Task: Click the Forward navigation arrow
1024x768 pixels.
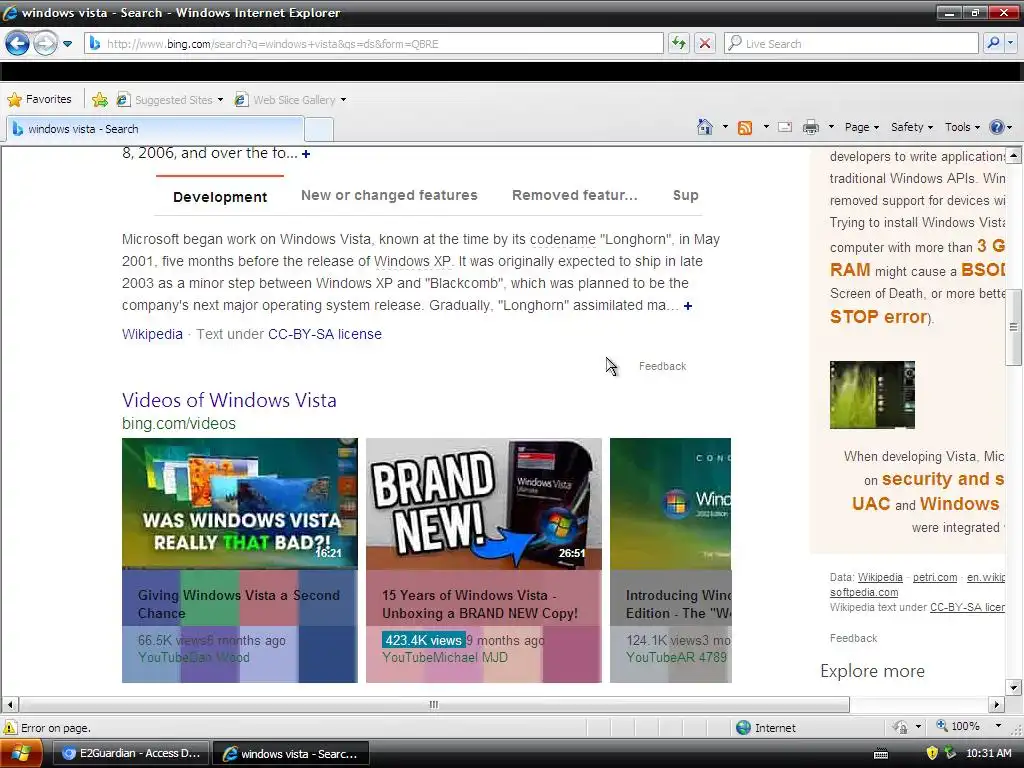Action: coord(45,44)
